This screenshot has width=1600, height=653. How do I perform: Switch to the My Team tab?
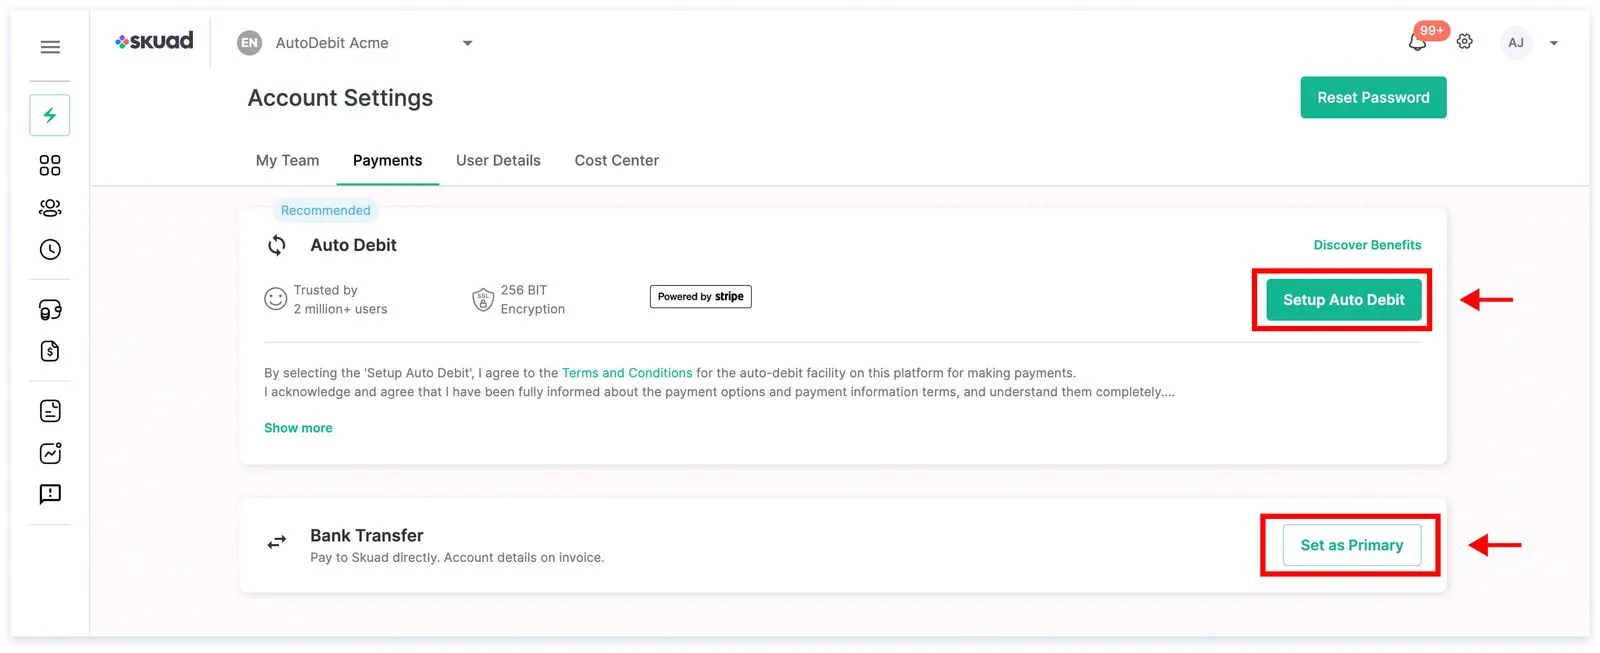288,160
